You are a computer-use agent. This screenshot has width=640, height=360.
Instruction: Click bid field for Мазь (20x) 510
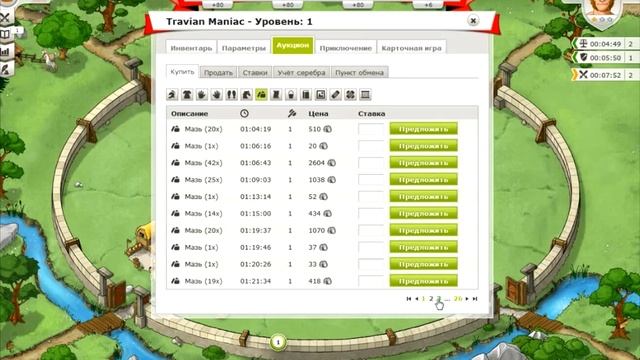click(x=371, y=129)
